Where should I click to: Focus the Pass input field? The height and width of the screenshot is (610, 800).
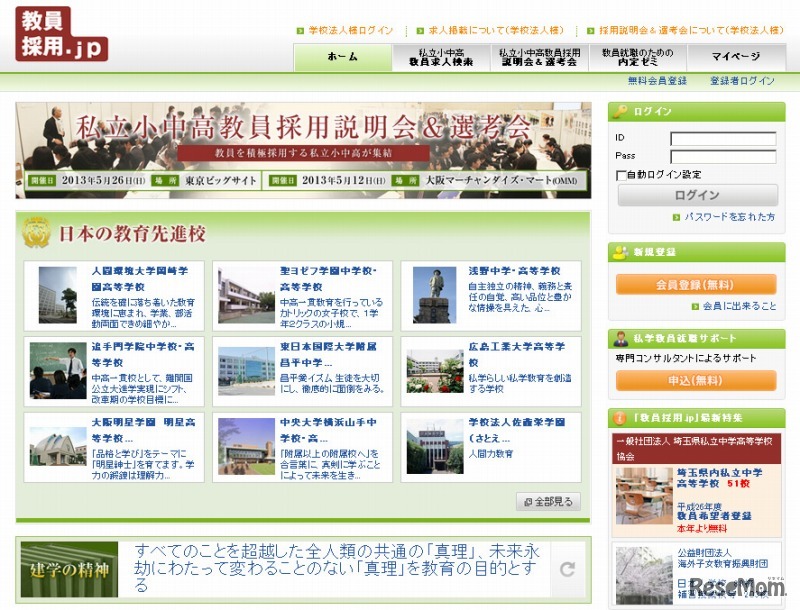pyautogui.click(x=723, y=157)
